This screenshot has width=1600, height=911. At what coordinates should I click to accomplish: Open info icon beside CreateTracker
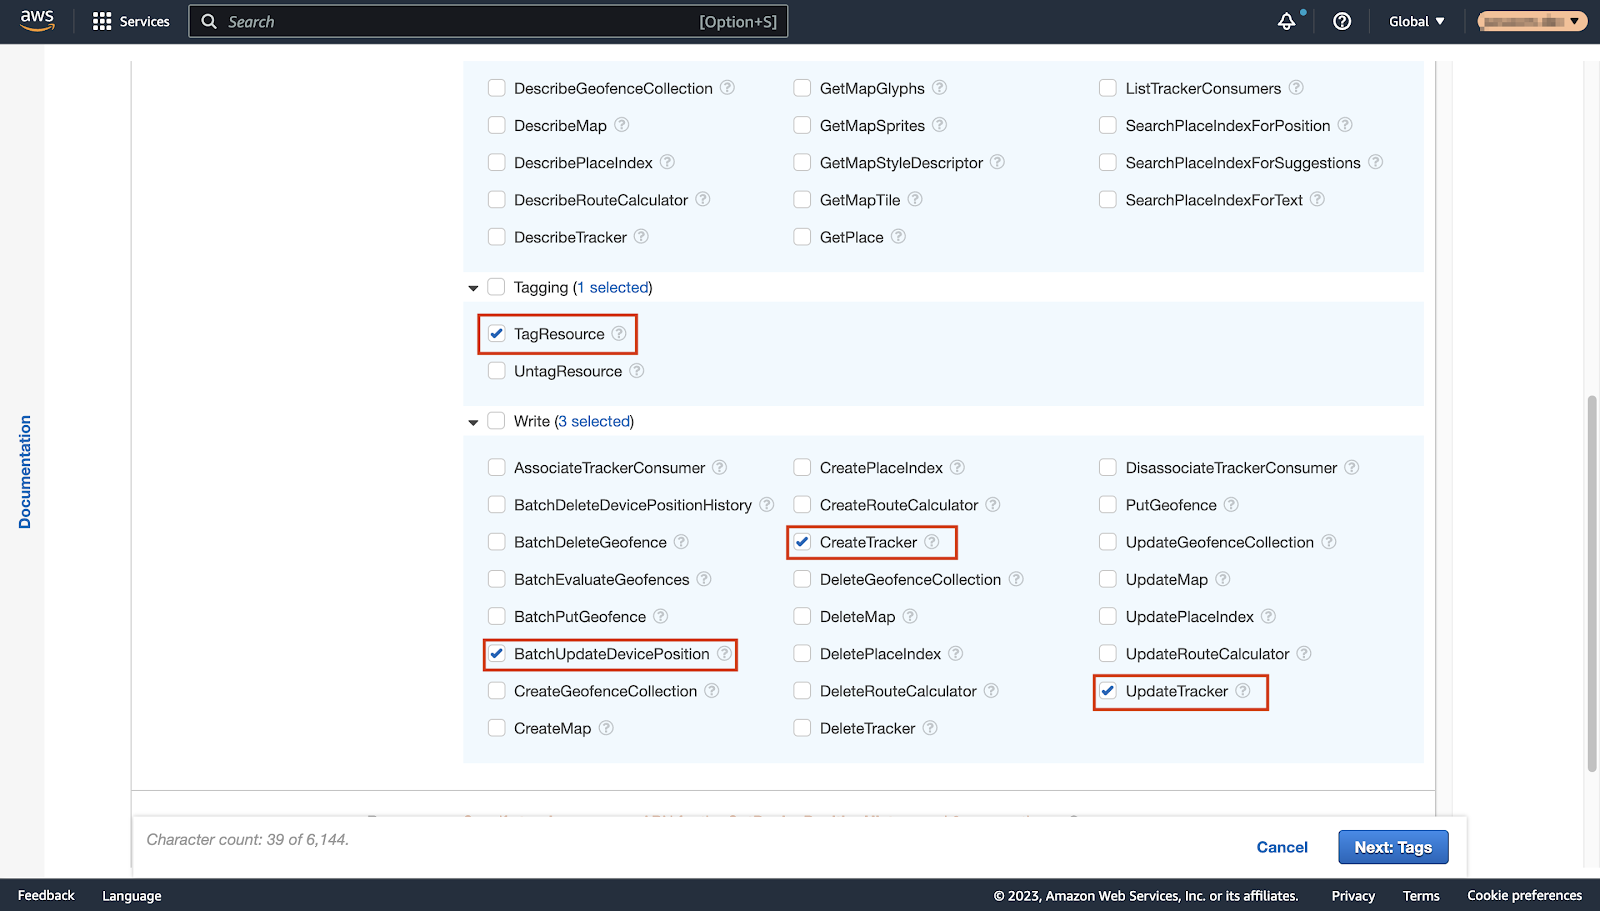click(x=932, y=542)
